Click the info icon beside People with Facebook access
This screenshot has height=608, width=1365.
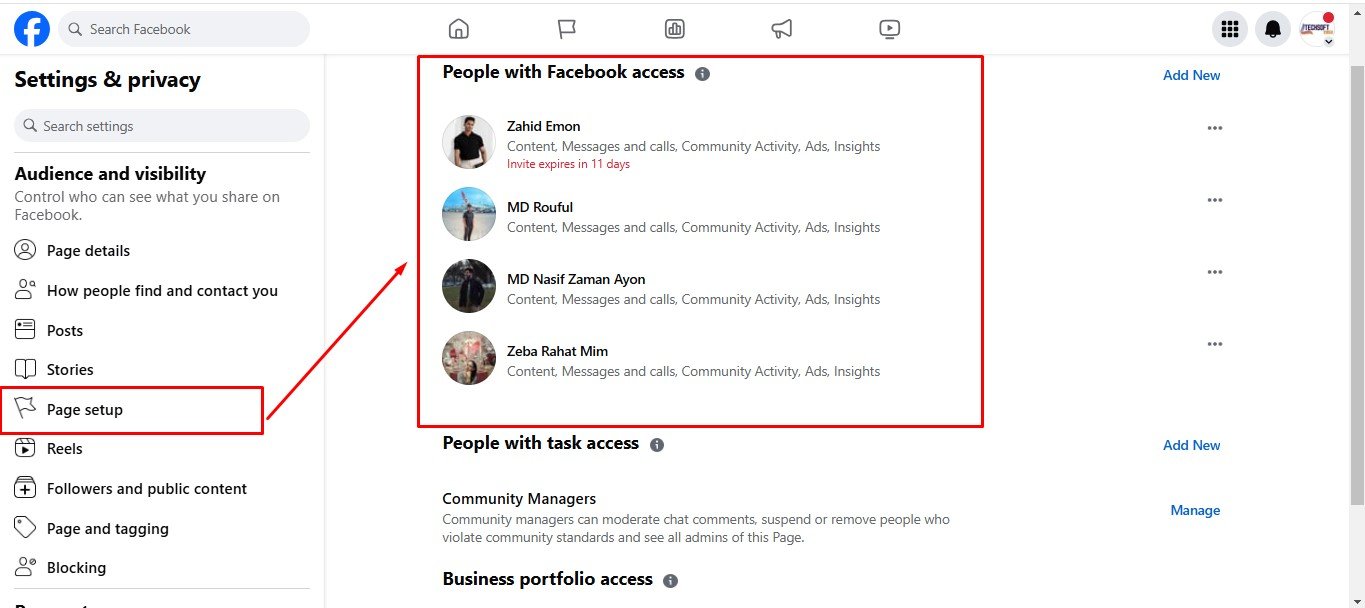(x=703, y=74)
